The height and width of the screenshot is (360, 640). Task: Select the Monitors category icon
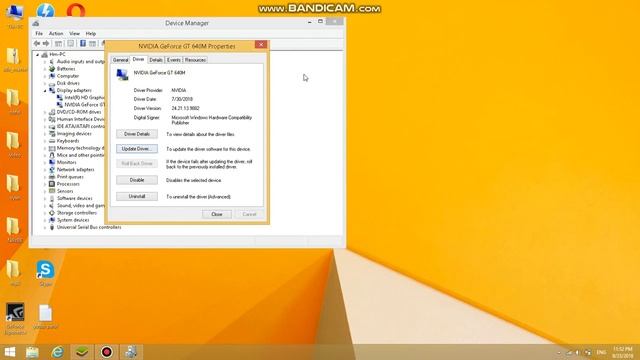tap(52, 162)
